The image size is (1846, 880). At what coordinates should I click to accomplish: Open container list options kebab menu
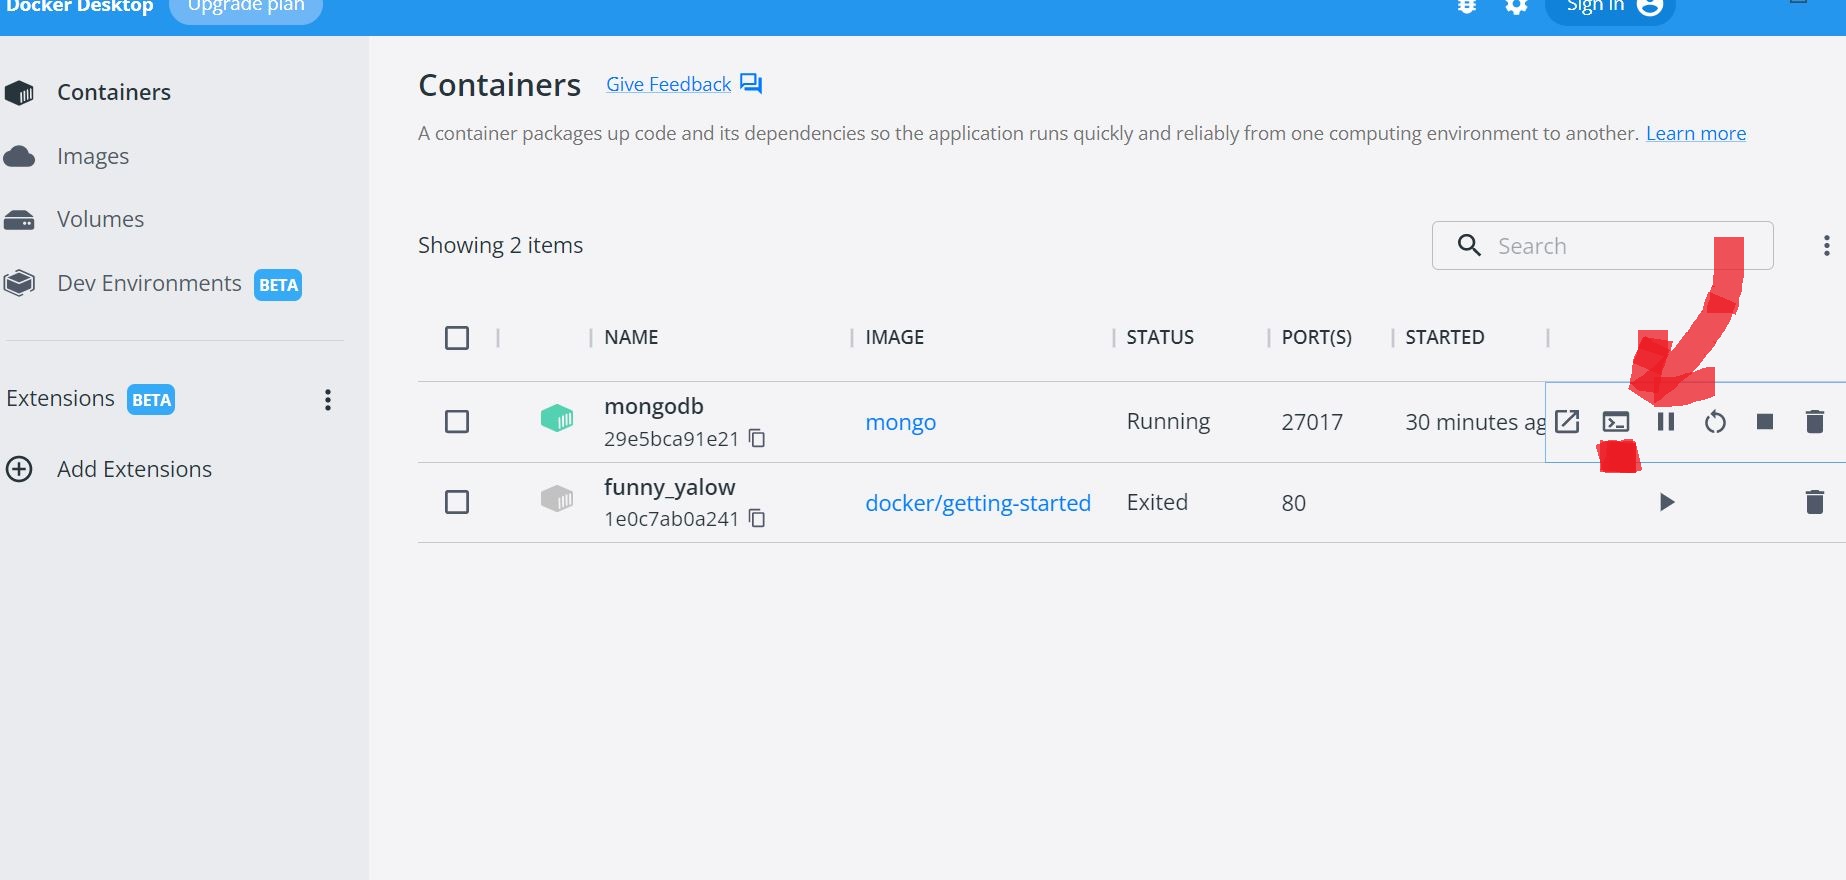1826,246
